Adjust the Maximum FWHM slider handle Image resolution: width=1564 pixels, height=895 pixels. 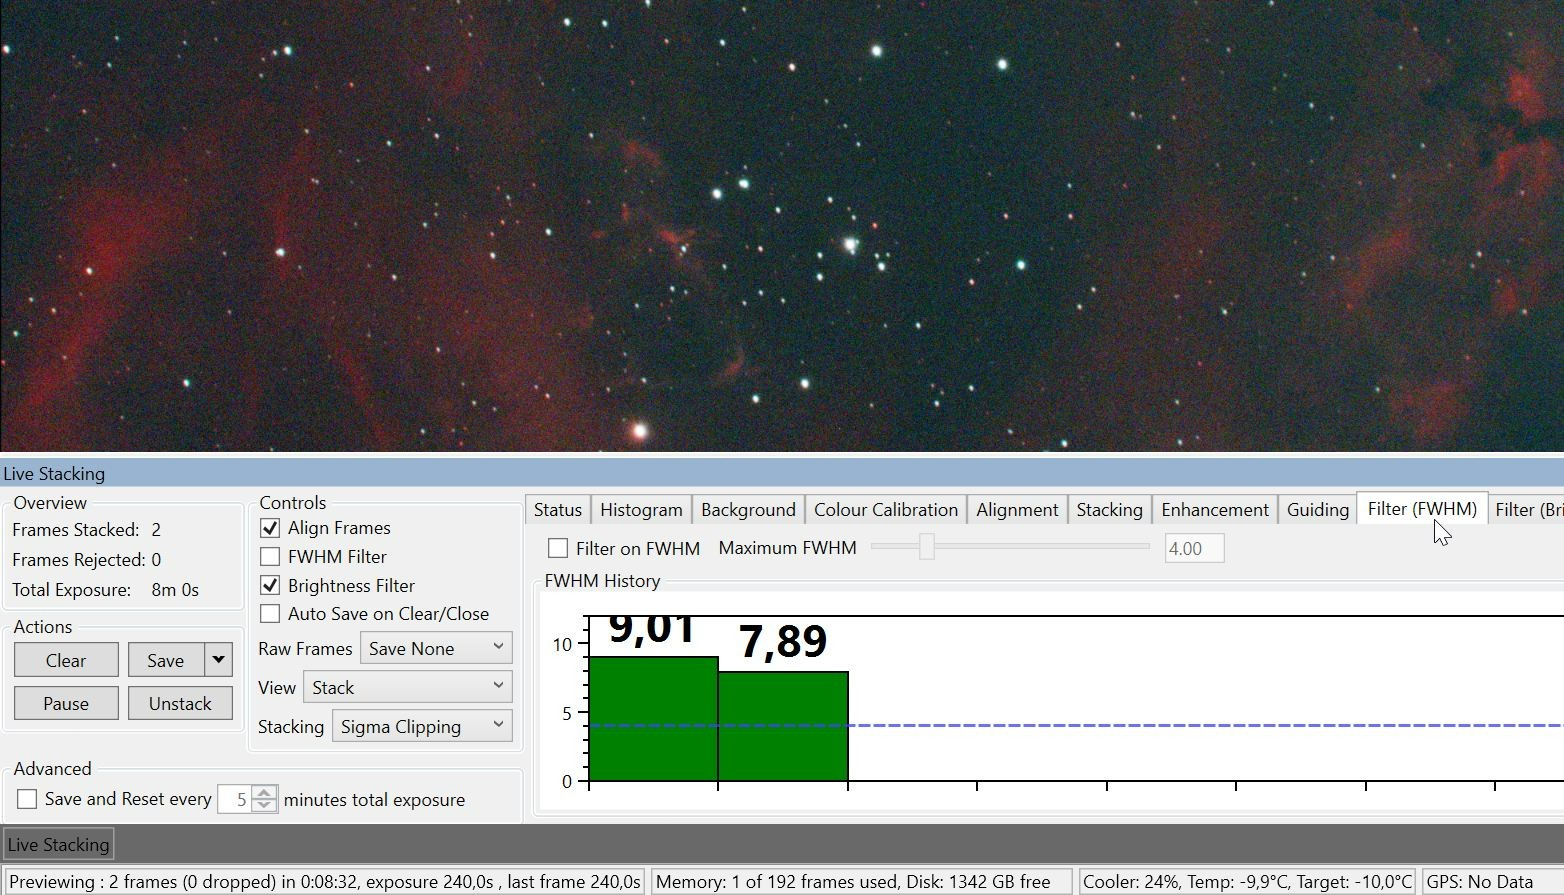tap(927, 547)
